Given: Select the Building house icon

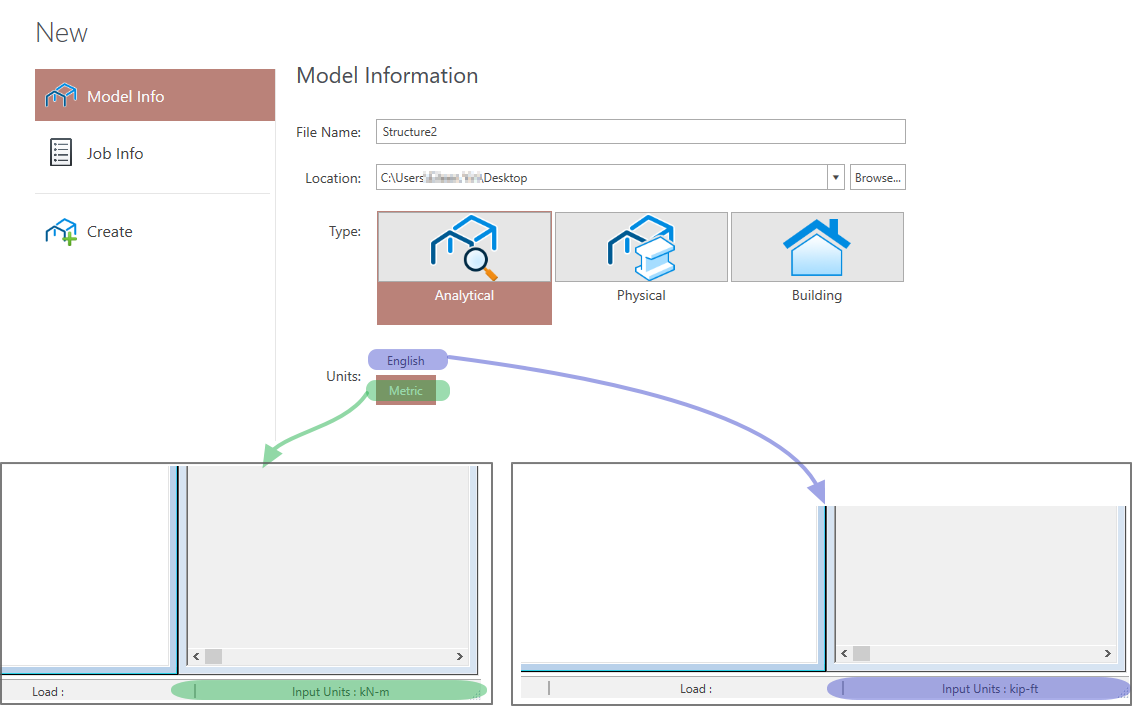Looking at the screenshot, I should click(x=817, y=246).
